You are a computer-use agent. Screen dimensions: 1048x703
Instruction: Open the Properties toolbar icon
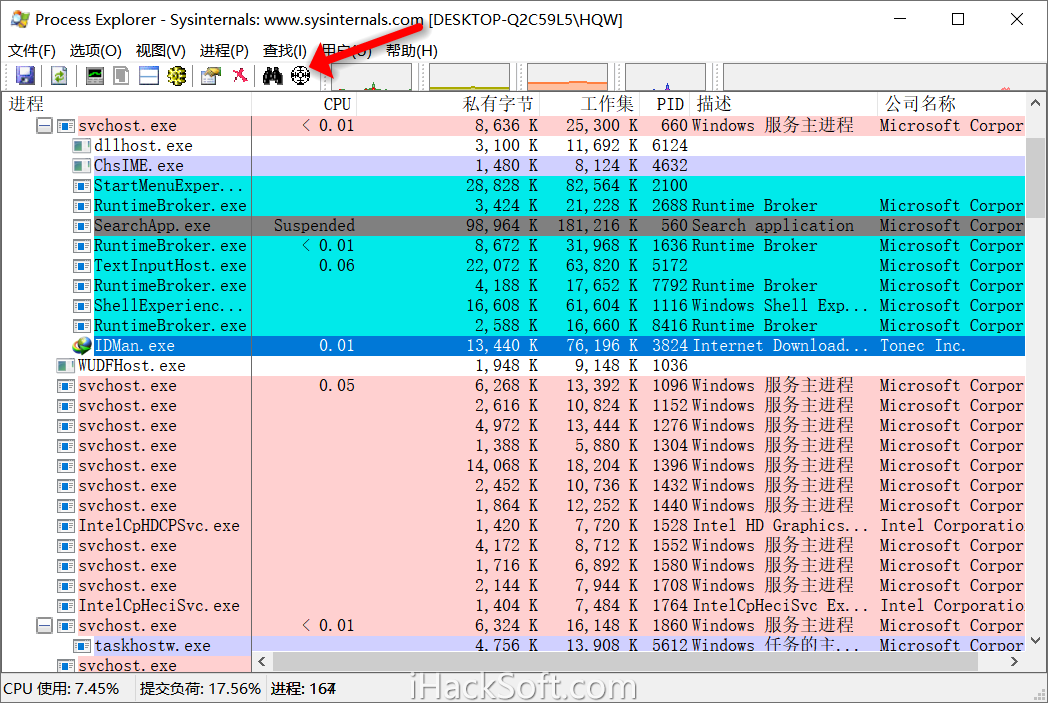coord(211,76)
